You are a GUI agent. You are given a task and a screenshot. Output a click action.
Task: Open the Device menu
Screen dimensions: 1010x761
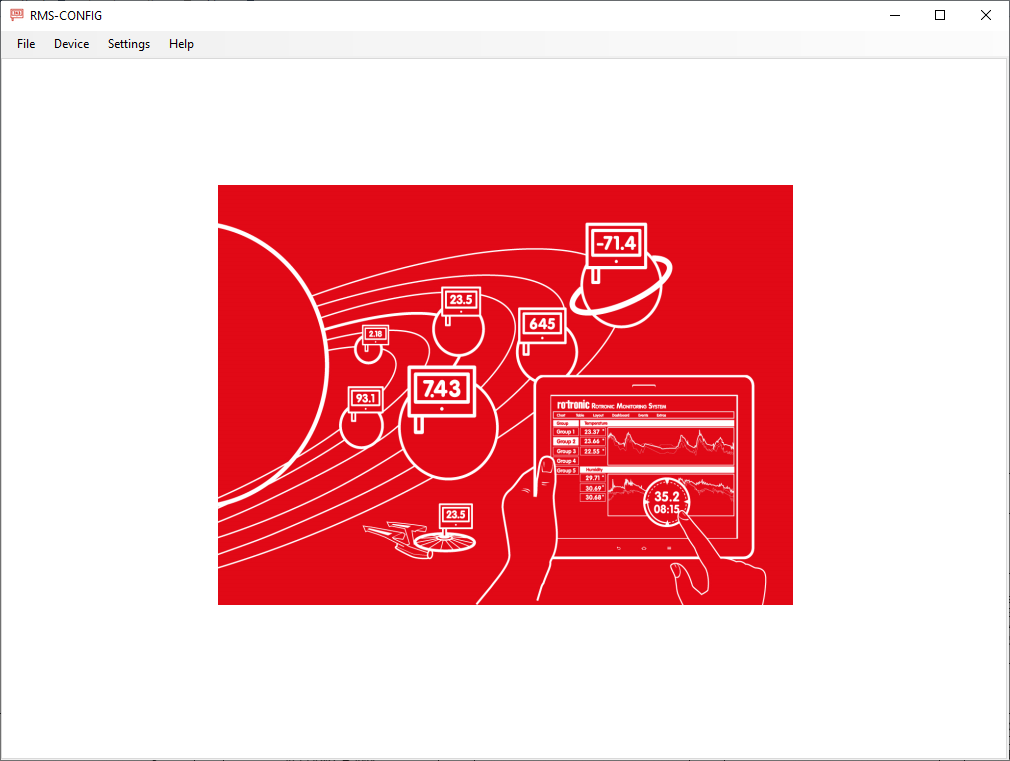click(71, 44)
